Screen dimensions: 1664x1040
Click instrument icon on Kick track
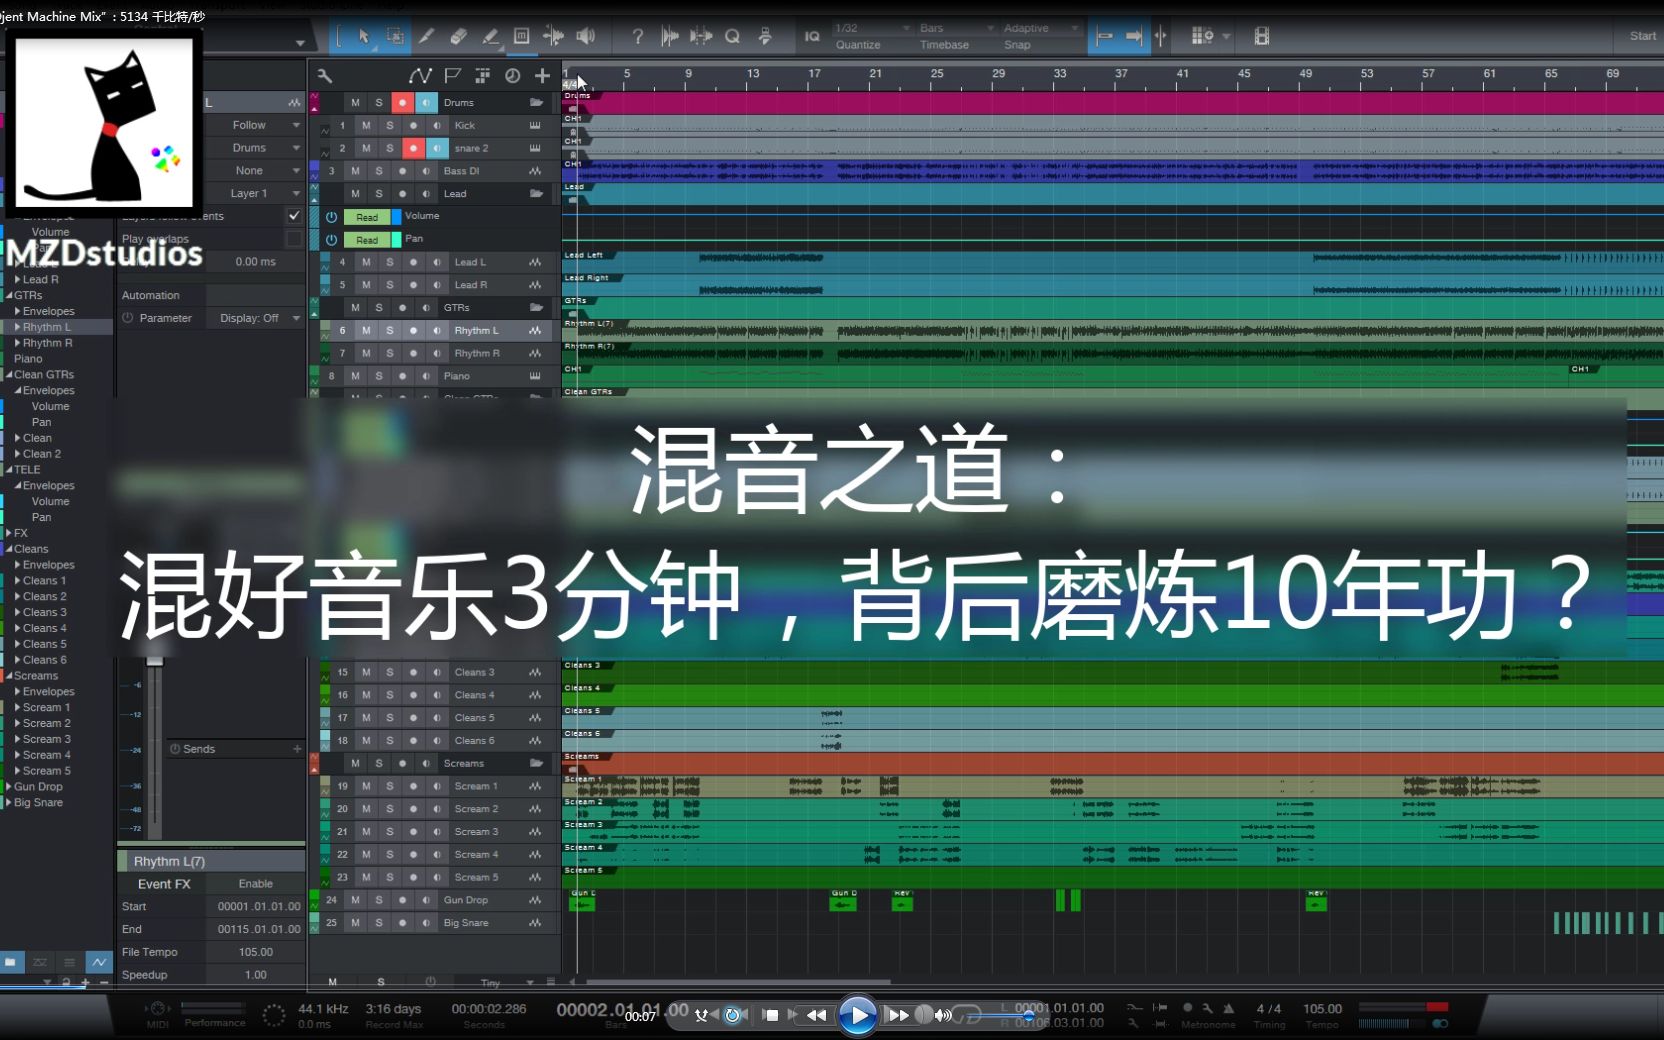tap(535, 125)
